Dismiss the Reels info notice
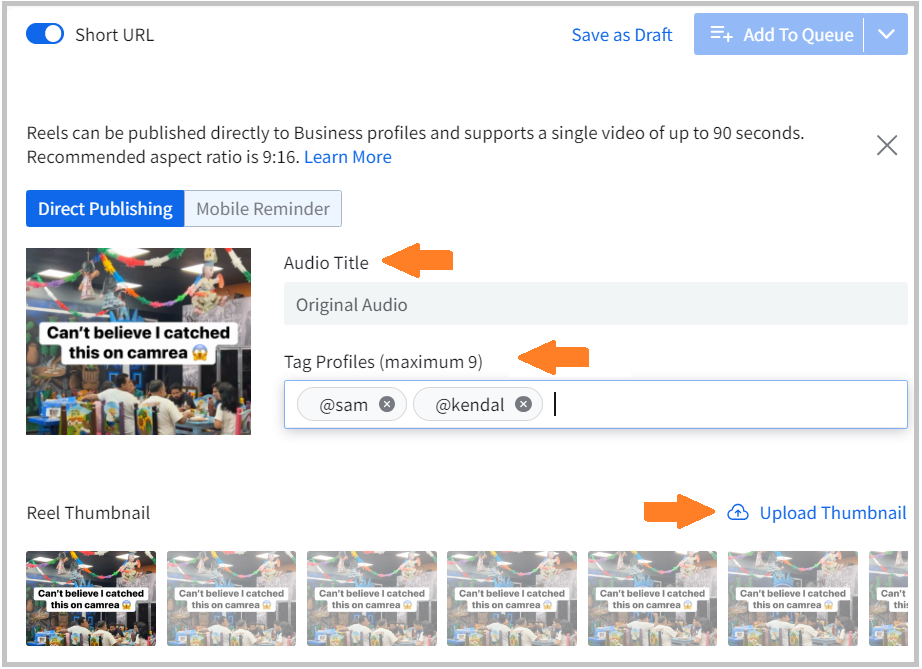 coord(886,146)
